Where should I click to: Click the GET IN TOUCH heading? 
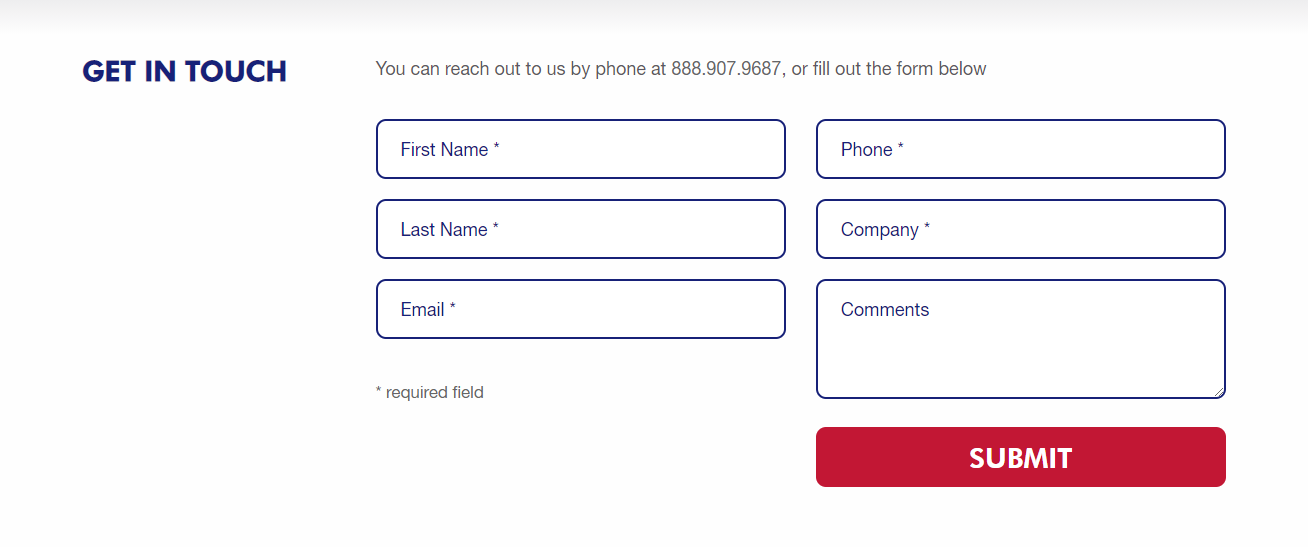[184, 71]
